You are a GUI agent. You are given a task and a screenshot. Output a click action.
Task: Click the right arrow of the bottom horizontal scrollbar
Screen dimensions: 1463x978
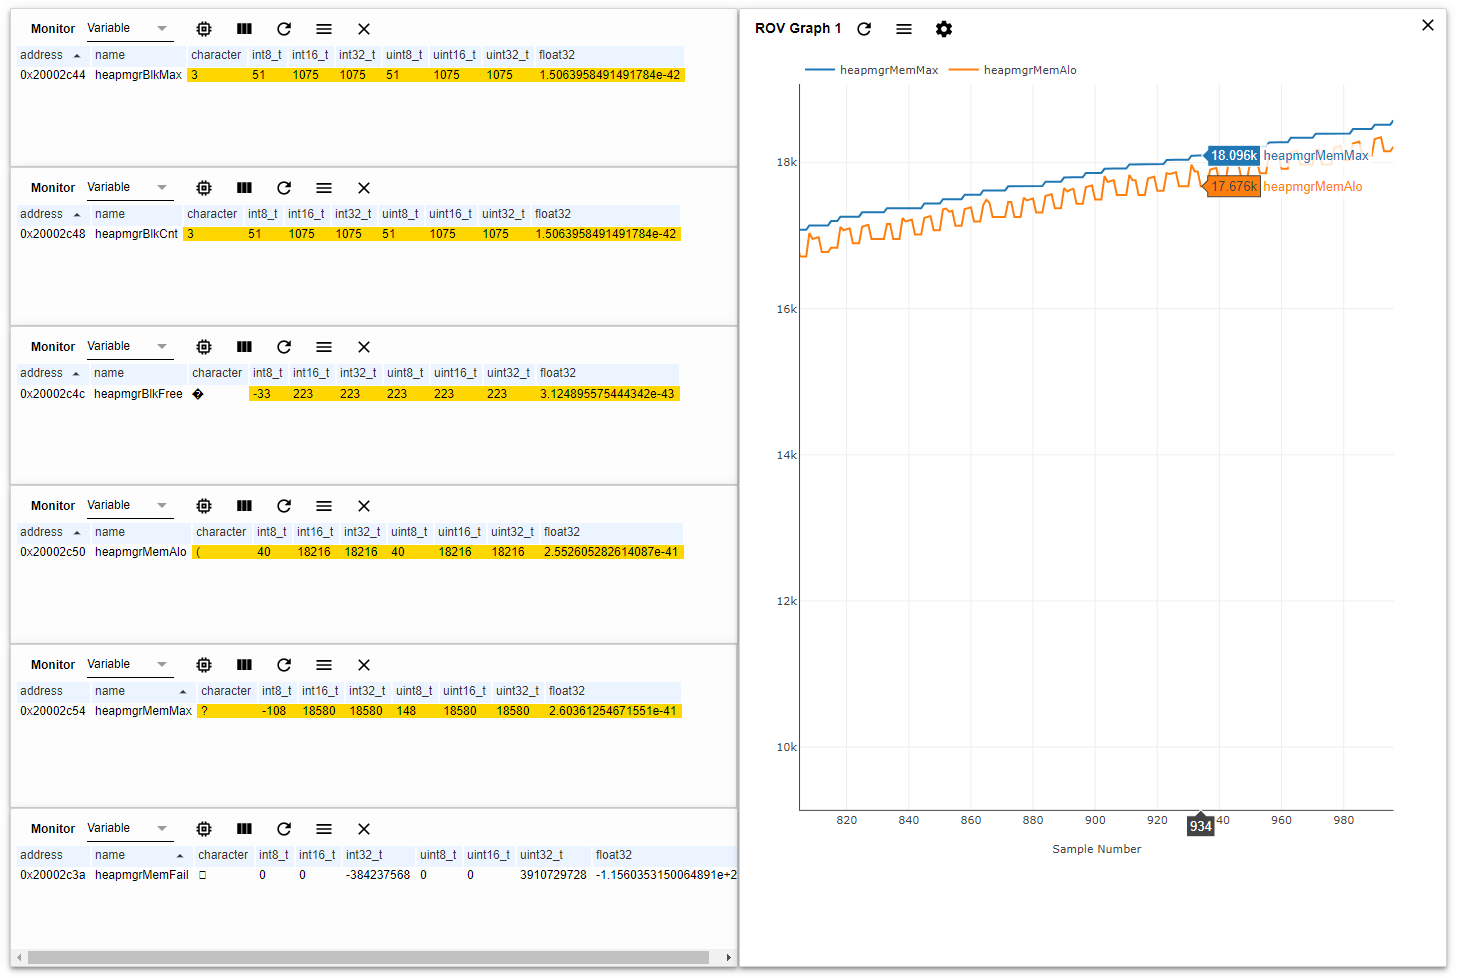click(x=728, y=957)
